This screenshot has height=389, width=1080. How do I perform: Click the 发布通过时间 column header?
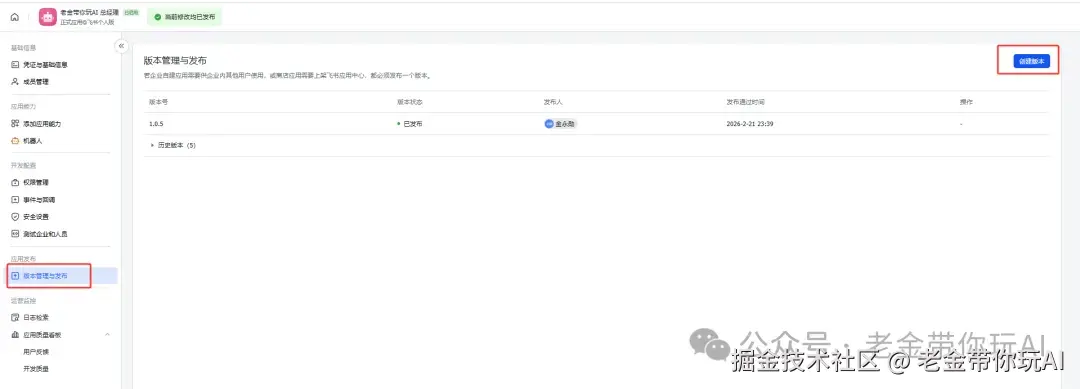745,102
